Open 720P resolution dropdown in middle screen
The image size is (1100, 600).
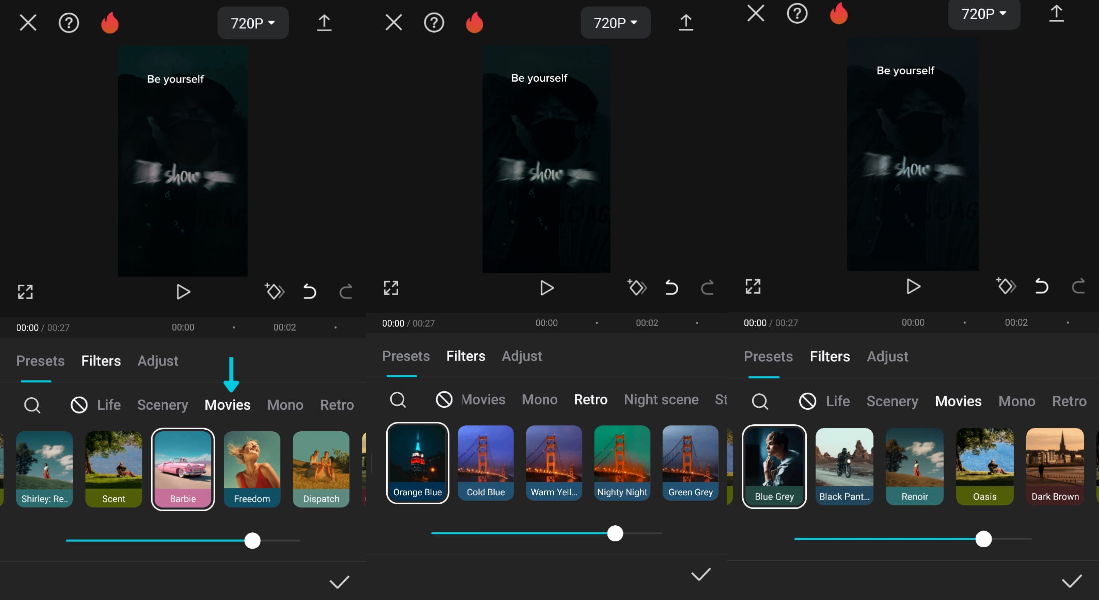pyautogui.click(x=615, y=23)
